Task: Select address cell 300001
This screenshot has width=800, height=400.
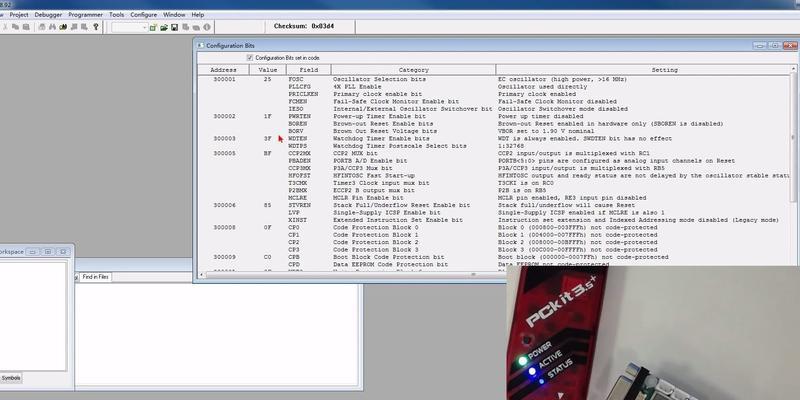Action: (x=224, y=80)
